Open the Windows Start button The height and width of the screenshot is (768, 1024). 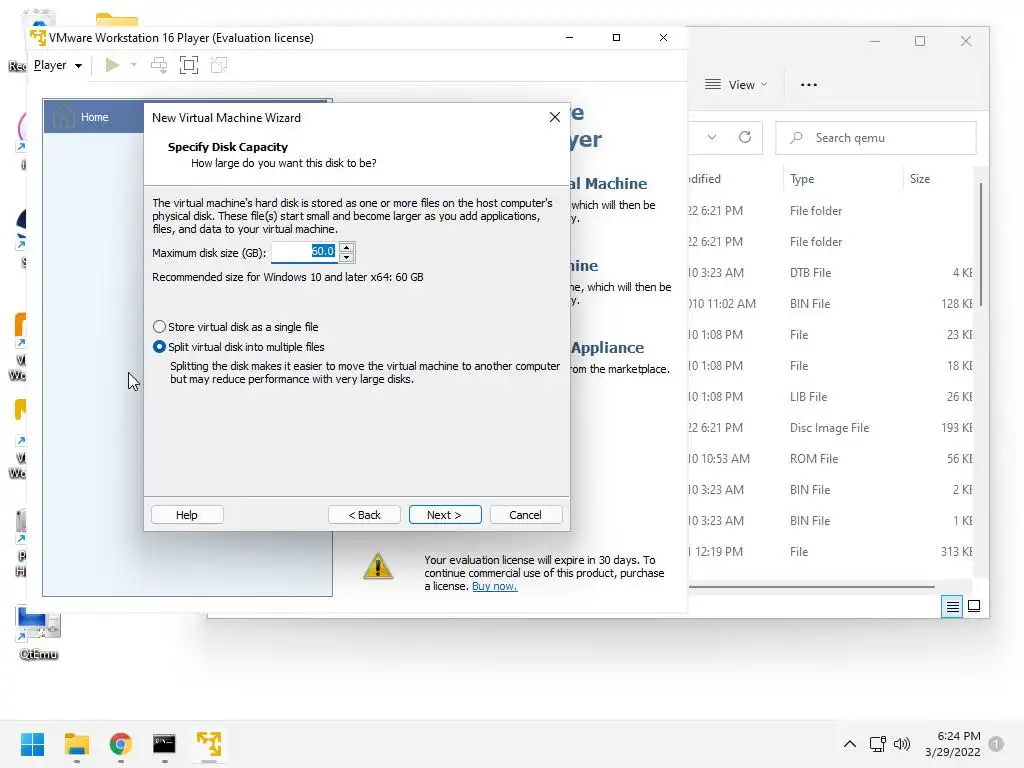click(32, 744)
